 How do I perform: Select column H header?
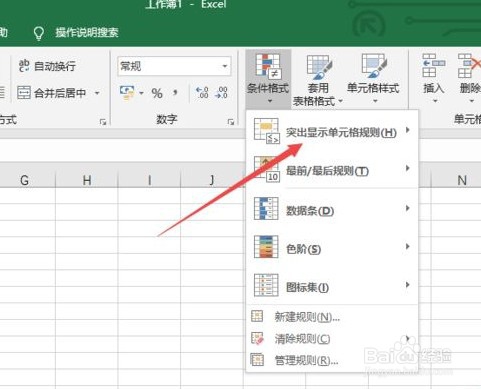click(87, 180)
